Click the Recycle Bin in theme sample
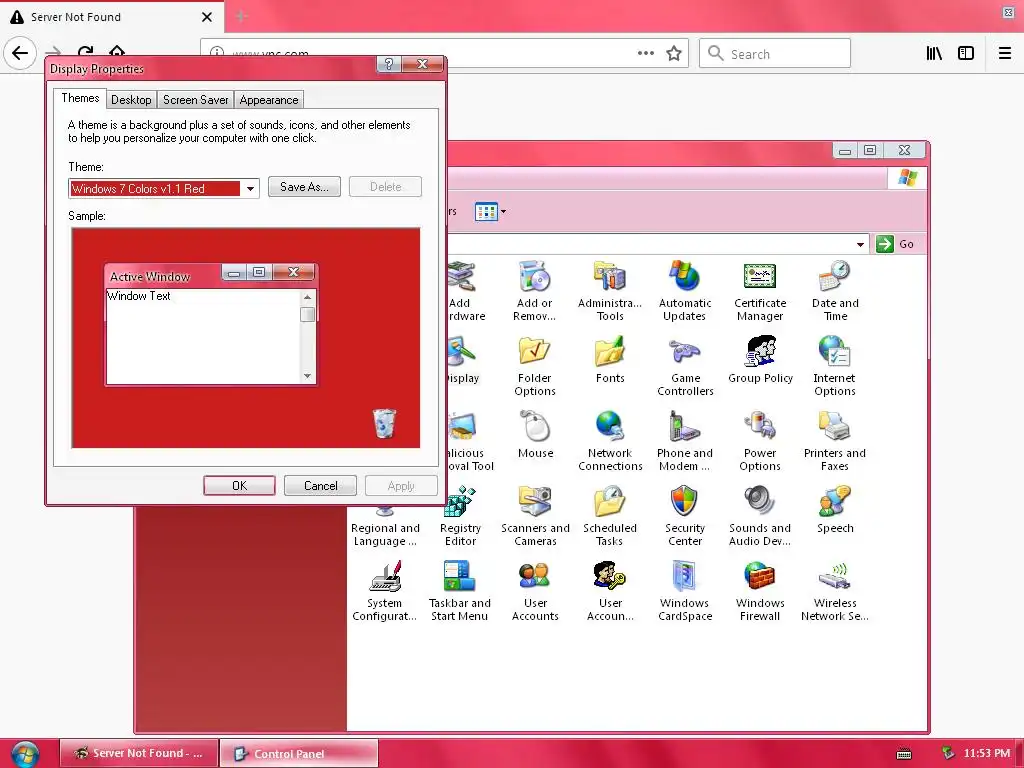Screen dimensions: 1024x768 [384, 423]
